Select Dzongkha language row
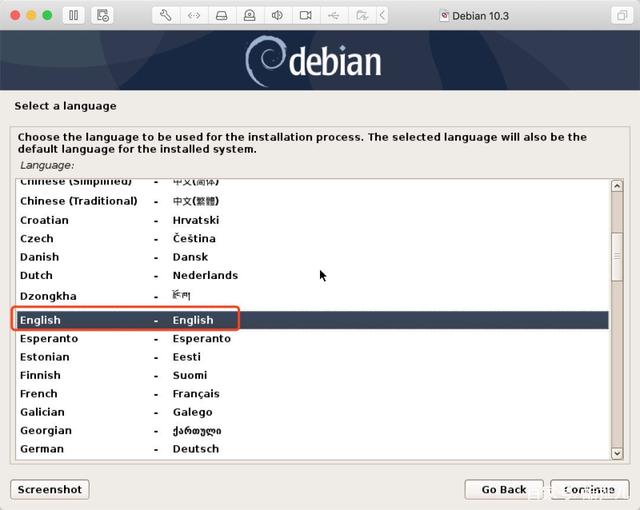This screenshot has width=640, height=510. [312, 296]
